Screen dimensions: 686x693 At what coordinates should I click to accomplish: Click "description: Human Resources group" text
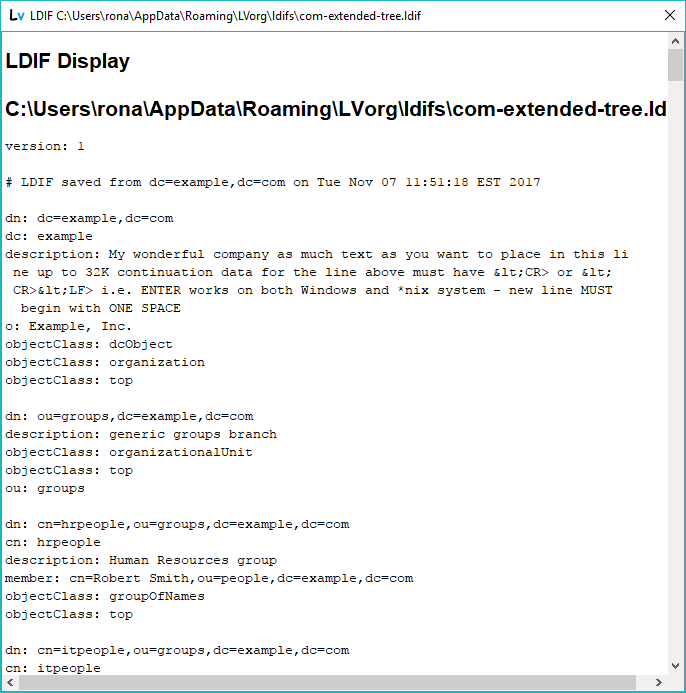[140, 560]
